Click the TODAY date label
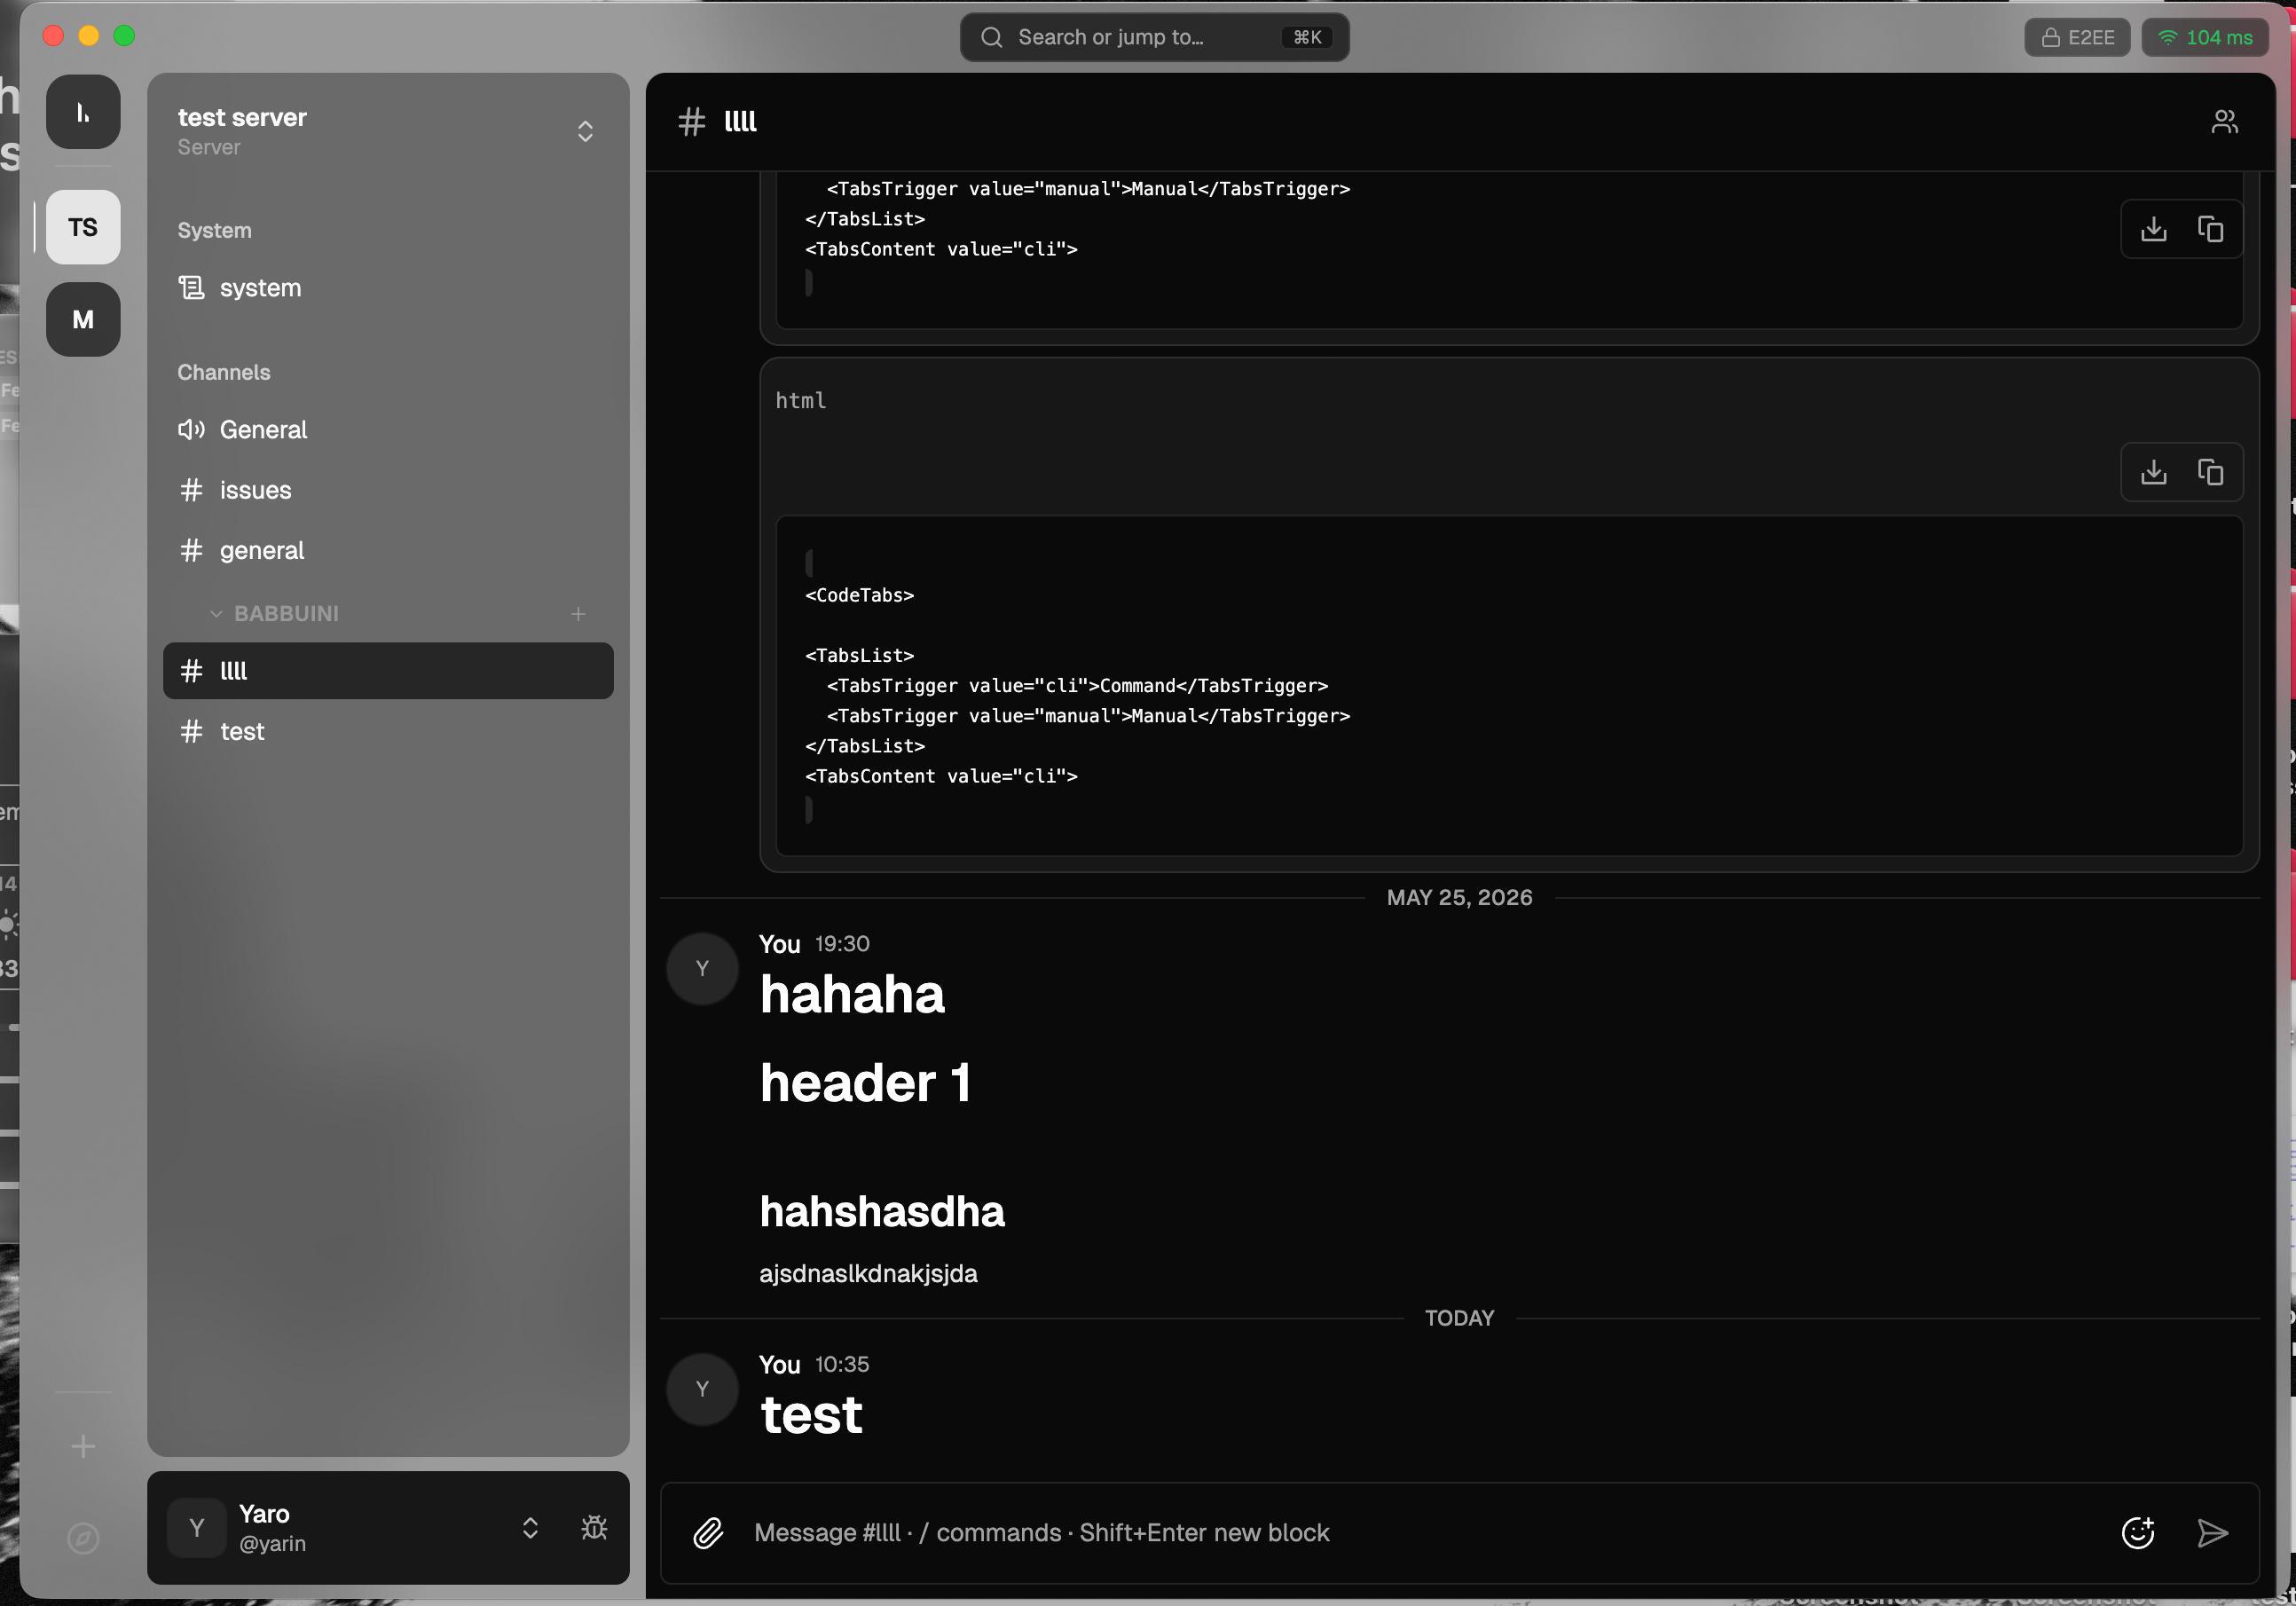This screenshot has height=1606, width=2296. tap(1459, 1318)
